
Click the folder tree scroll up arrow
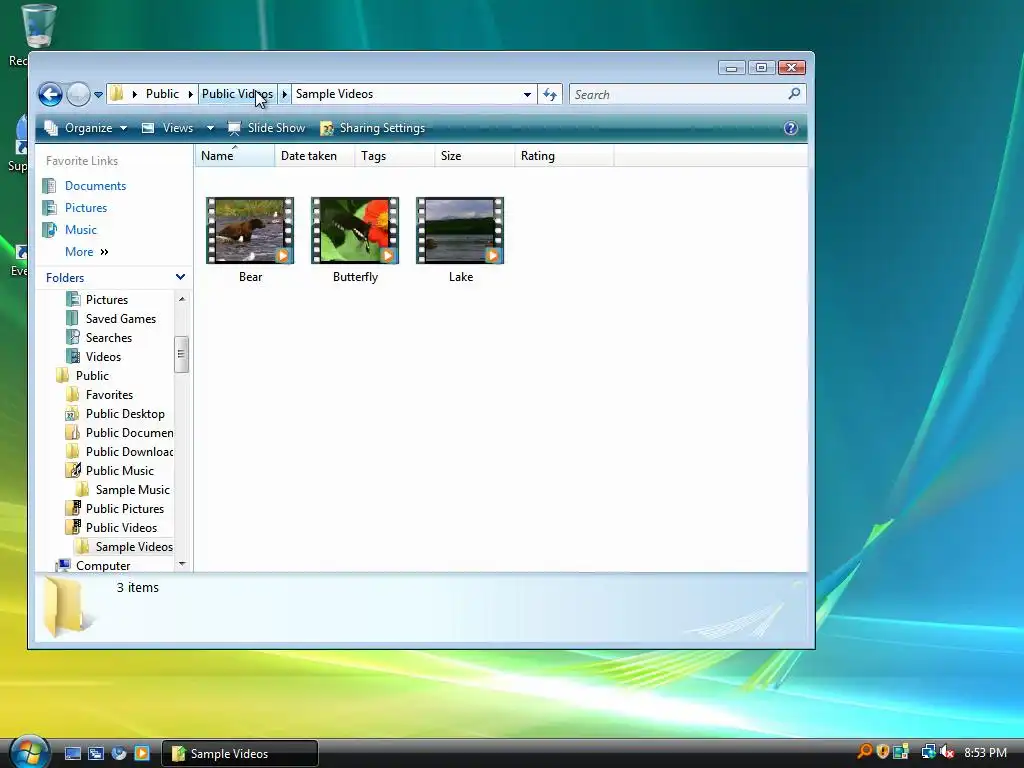coord(182,299)
